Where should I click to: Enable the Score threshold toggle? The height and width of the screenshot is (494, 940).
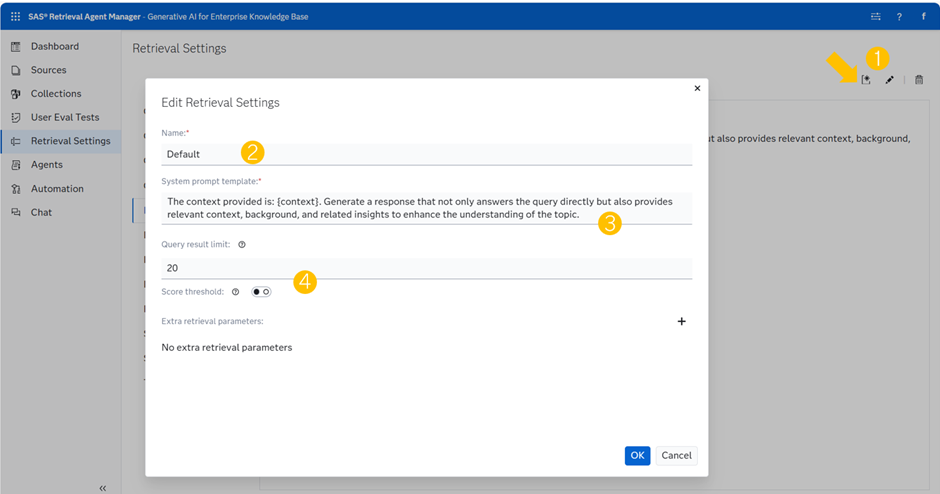click(x=261, y=292)
